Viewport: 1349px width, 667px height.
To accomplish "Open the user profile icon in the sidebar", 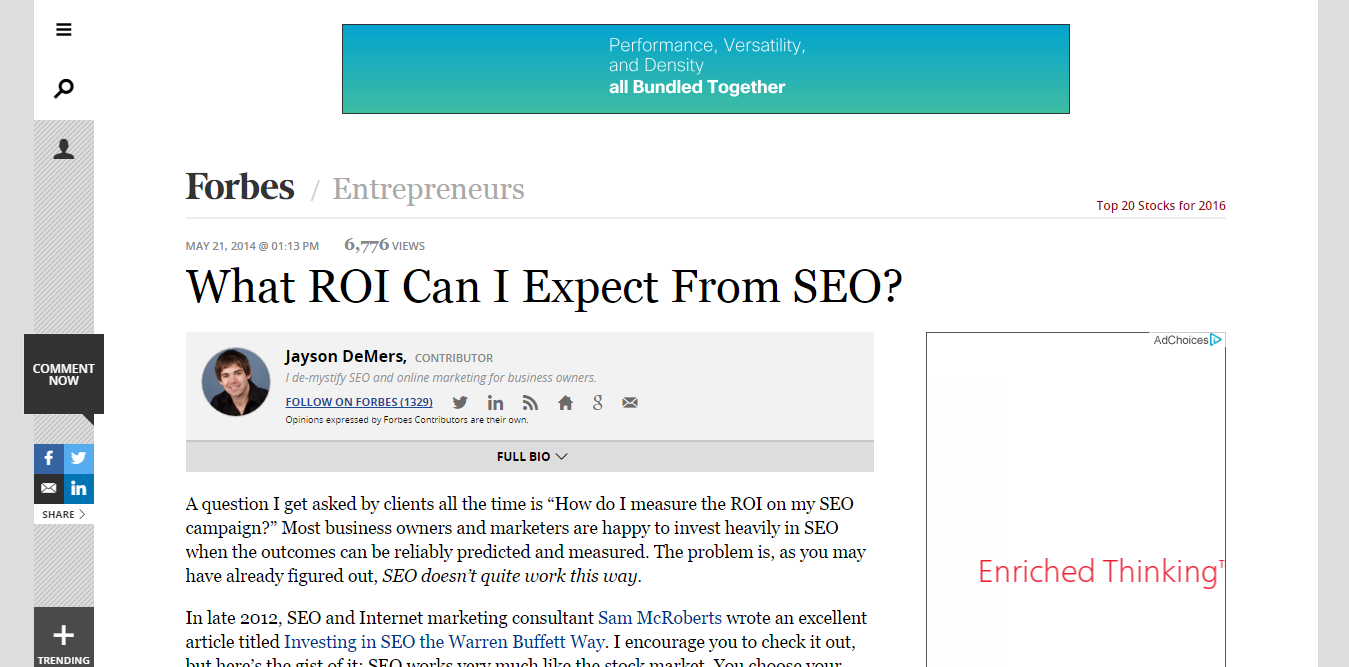I will tap(63, 148).
